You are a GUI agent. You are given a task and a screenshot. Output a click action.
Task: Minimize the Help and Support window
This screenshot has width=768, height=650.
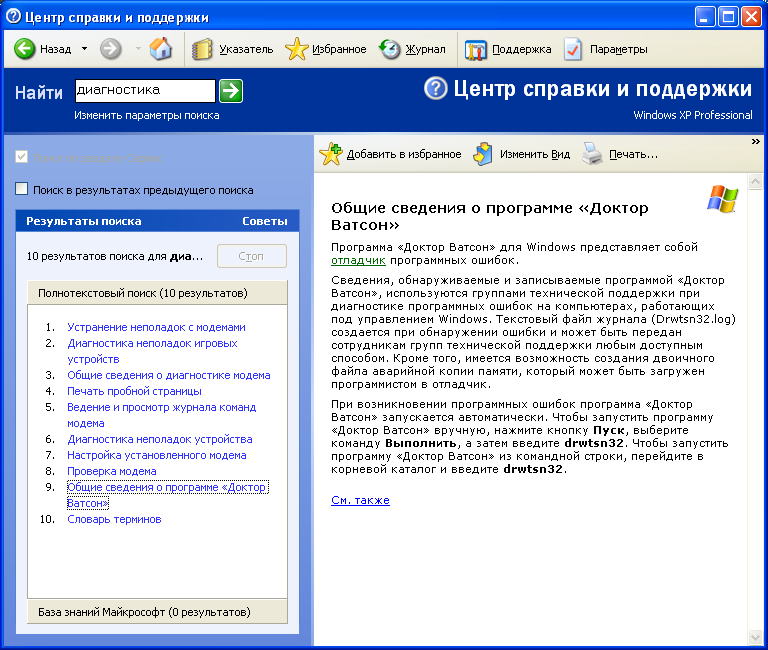[705, 17]
